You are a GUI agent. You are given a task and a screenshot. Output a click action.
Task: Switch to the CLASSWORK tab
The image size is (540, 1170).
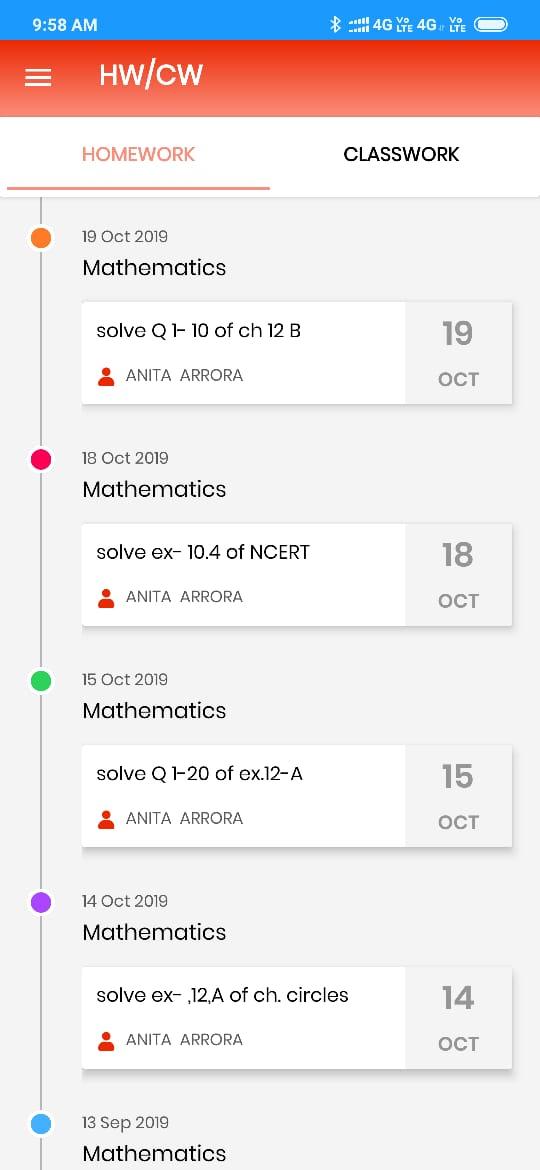[401, 154]
